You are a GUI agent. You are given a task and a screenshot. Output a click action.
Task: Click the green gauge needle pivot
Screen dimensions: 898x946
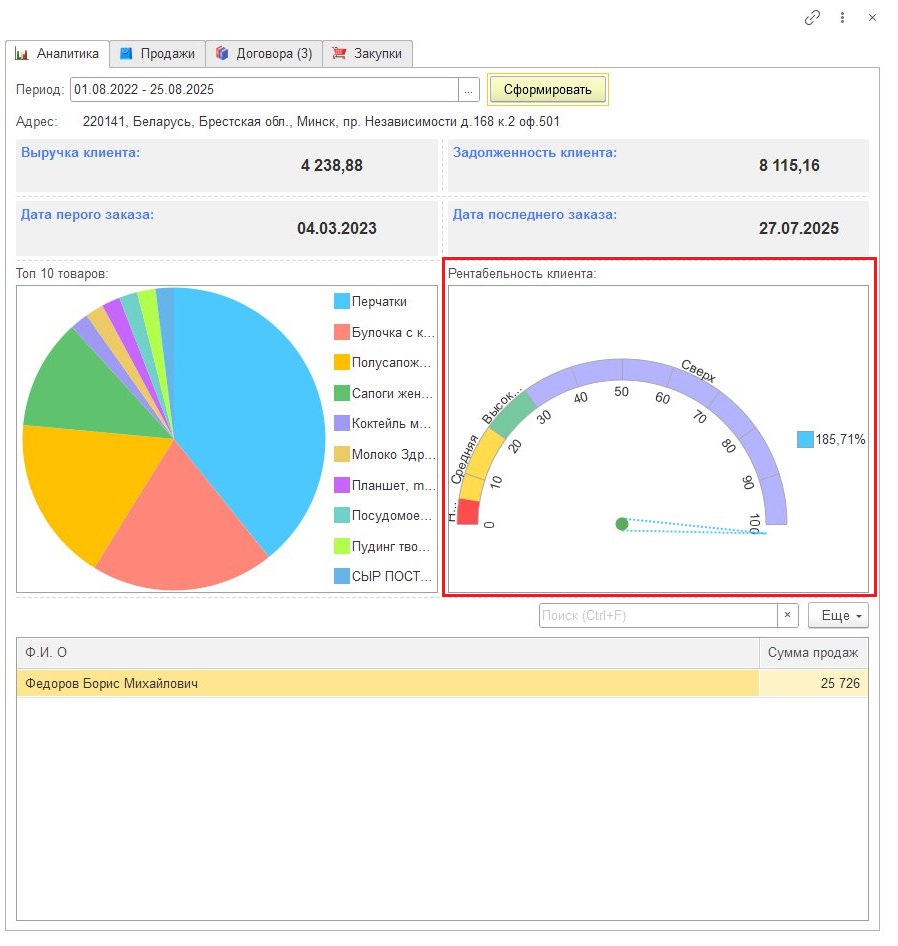(622, 524)
